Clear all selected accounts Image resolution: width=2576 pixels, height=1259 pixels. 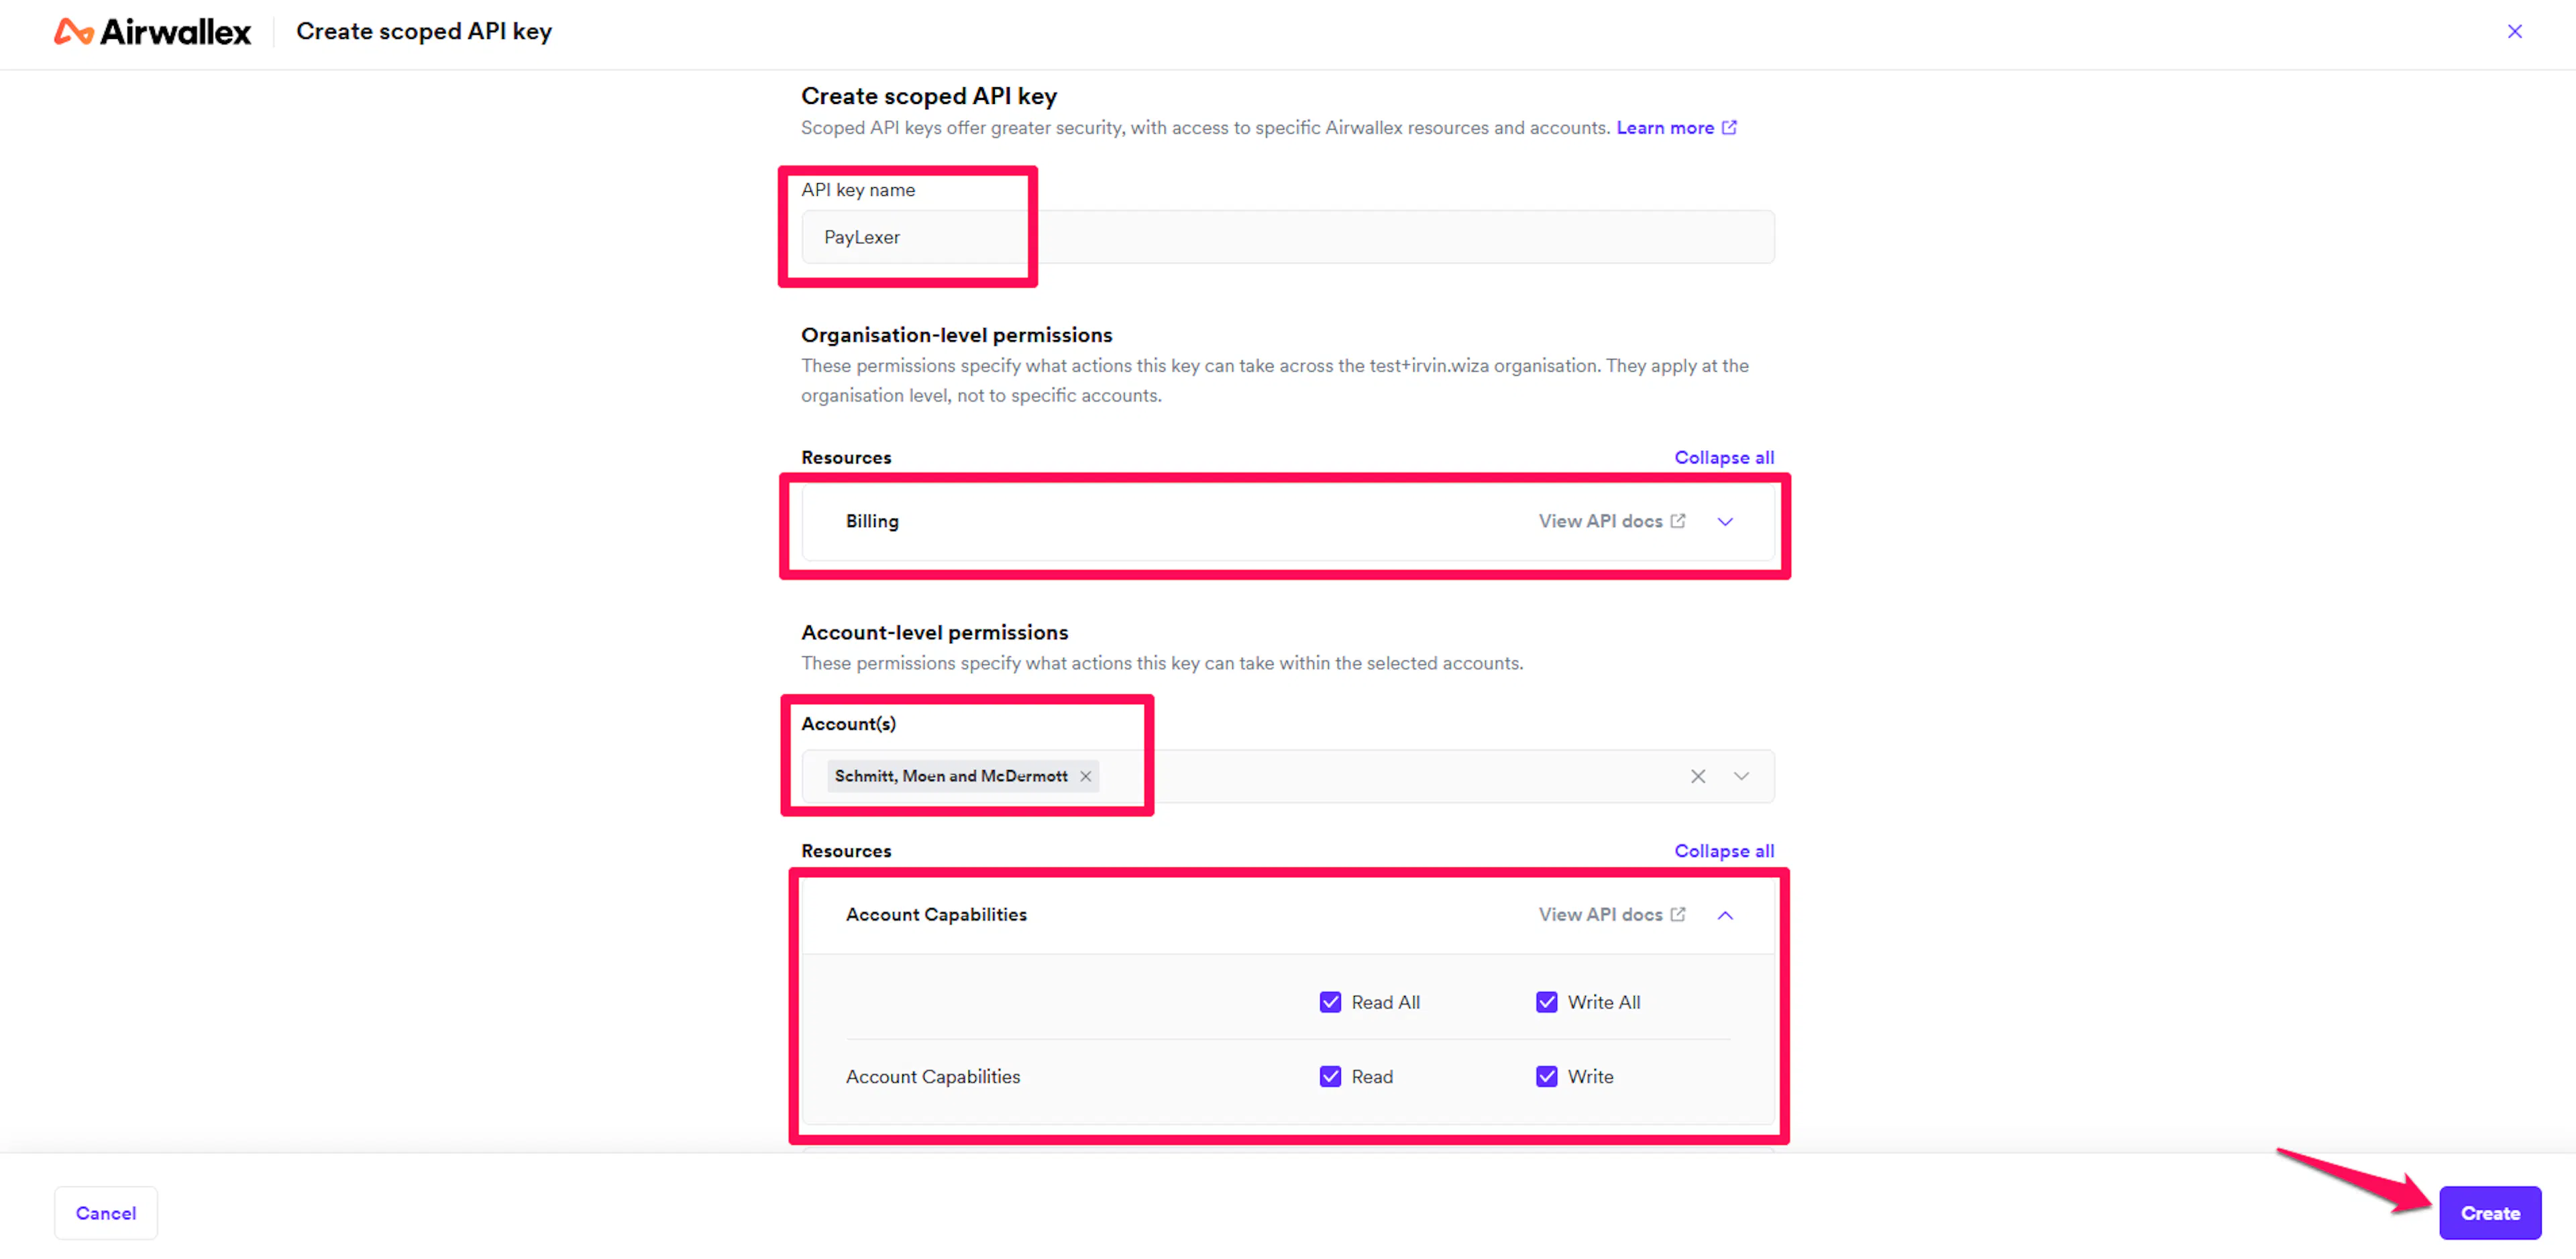[x=1697, y=777]
